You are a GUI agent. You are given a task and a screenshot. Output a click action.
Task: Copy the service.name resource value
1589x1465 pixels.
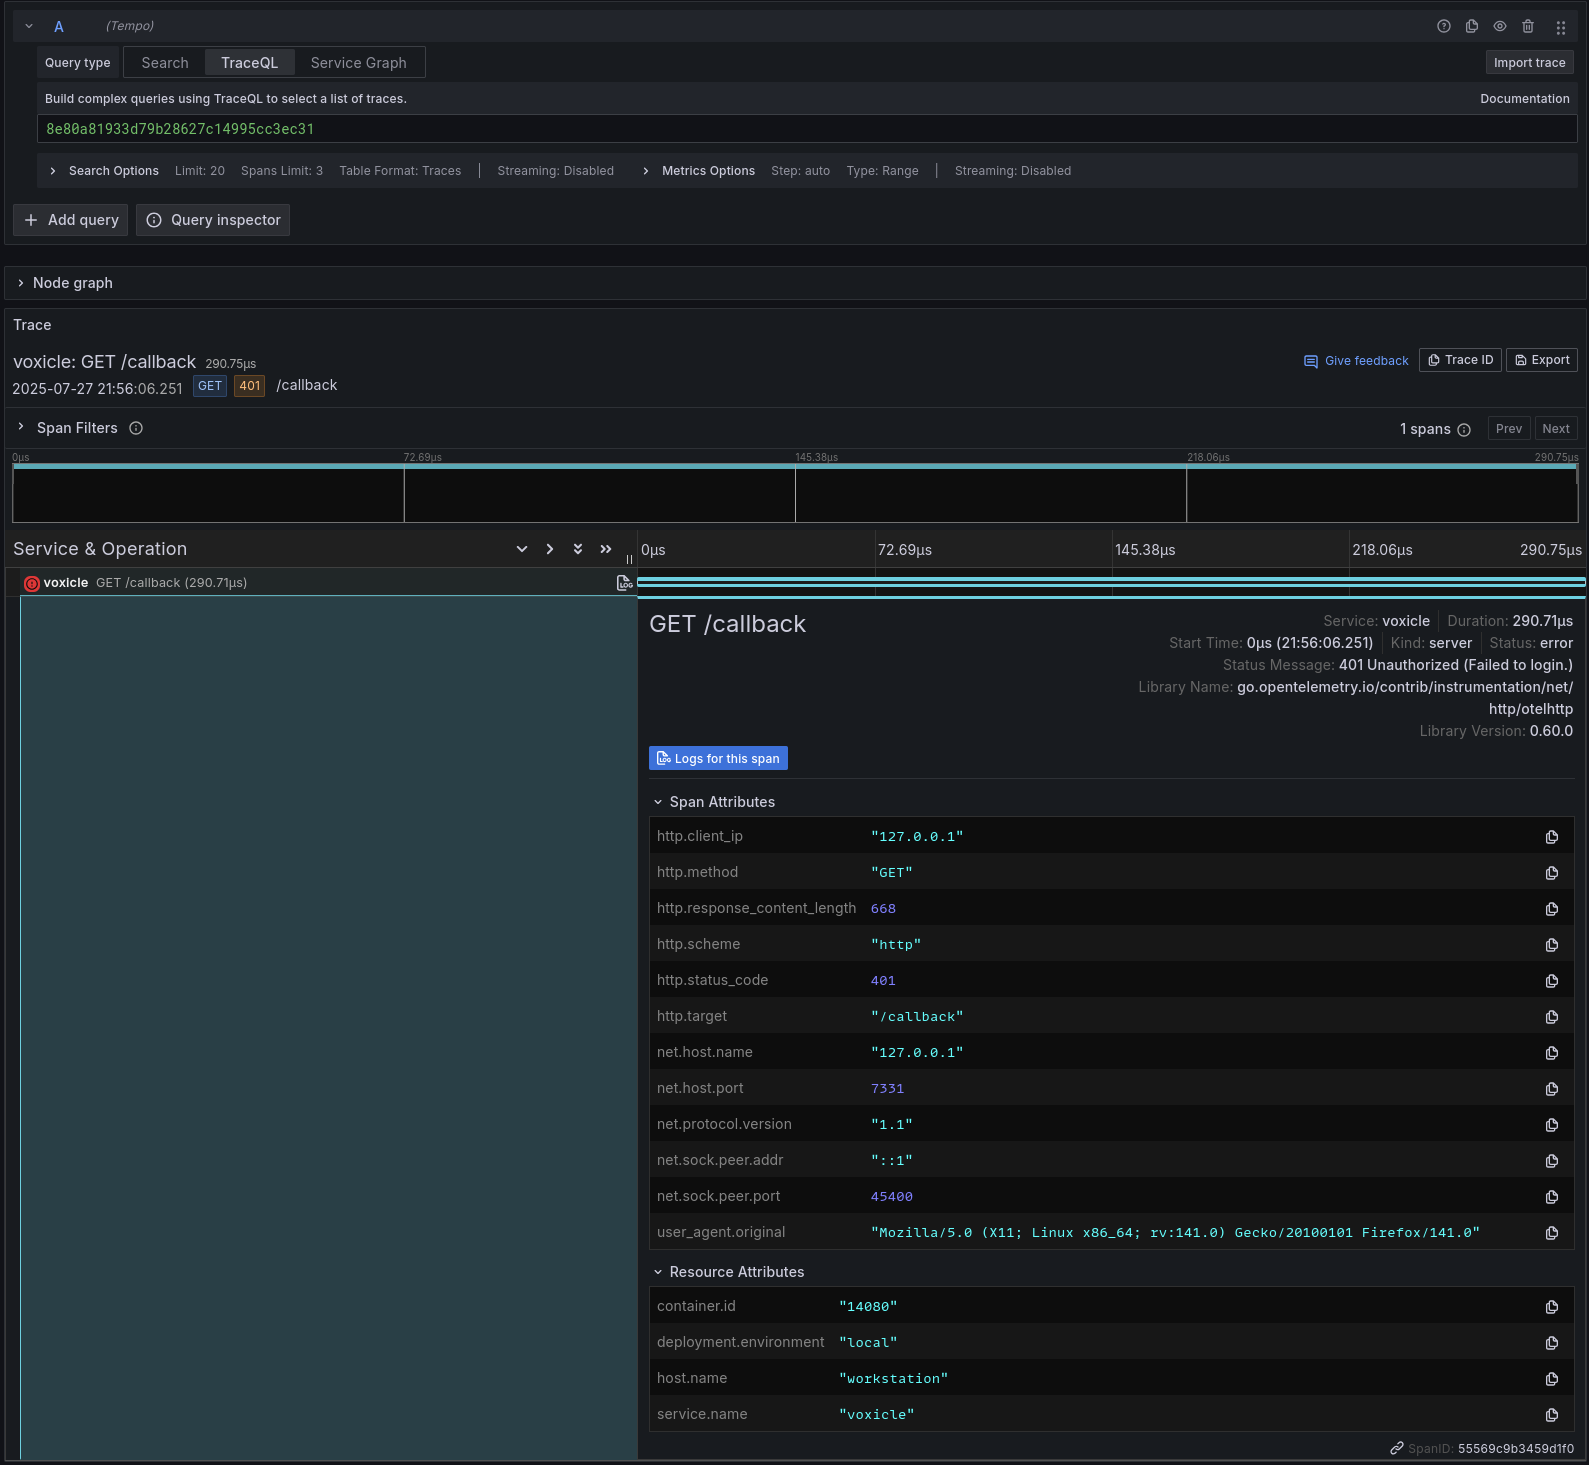1551,1415
